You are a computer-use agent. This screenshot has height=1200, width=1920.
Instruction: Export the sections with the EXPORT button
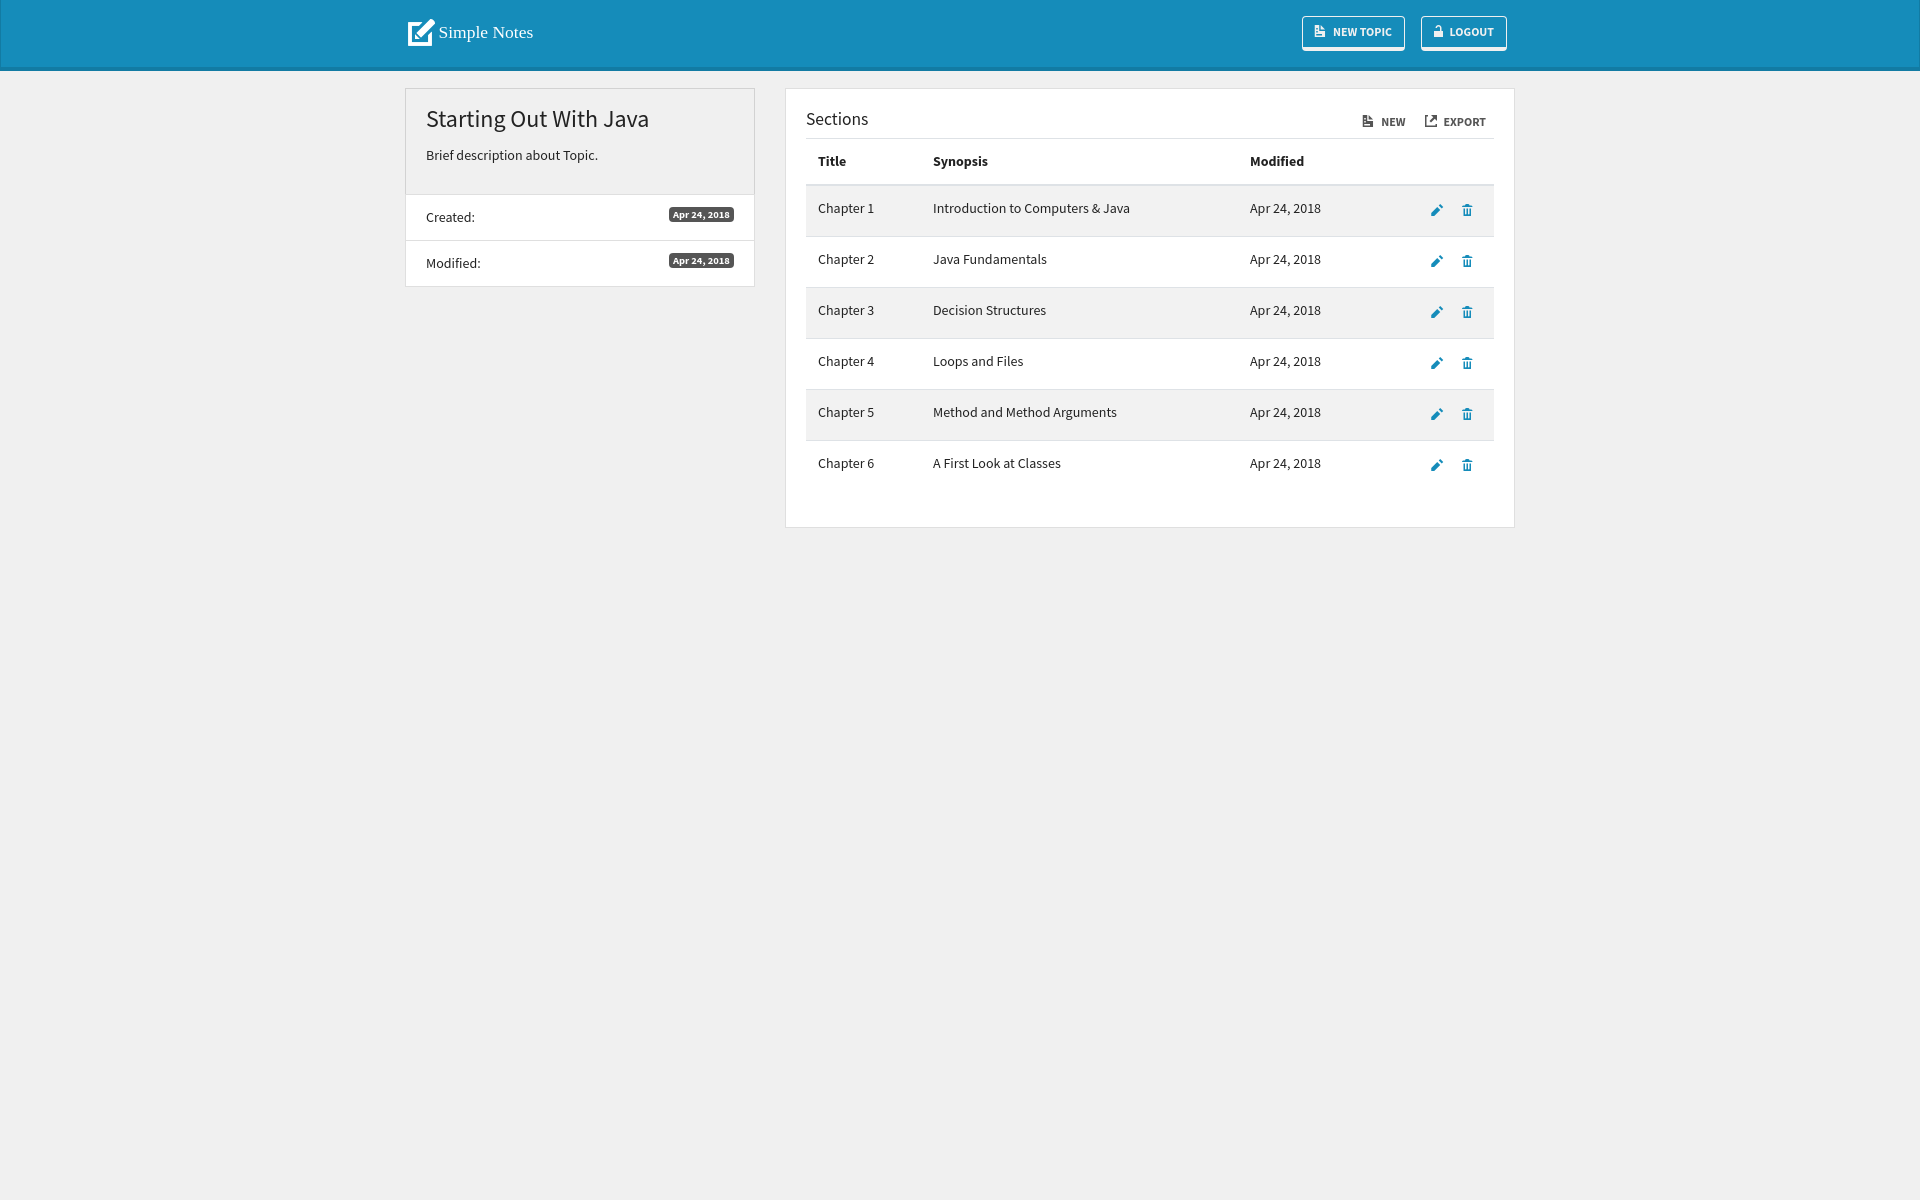(x=1455, y=122)
